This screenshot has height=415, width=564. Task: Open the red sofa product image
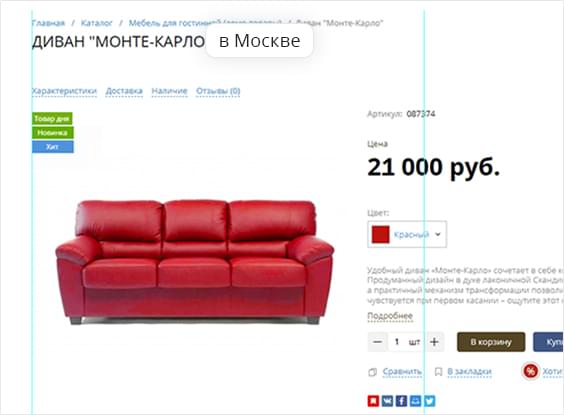click(x=195, y=262)
